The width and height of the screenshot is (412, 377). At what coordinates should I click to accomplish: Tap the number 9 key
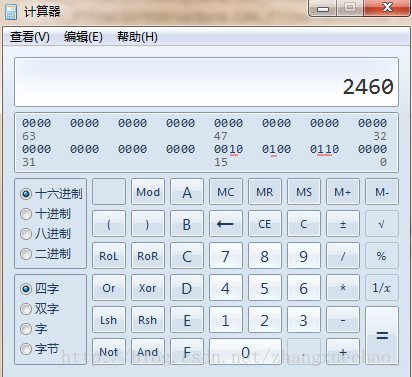[304, 256]
